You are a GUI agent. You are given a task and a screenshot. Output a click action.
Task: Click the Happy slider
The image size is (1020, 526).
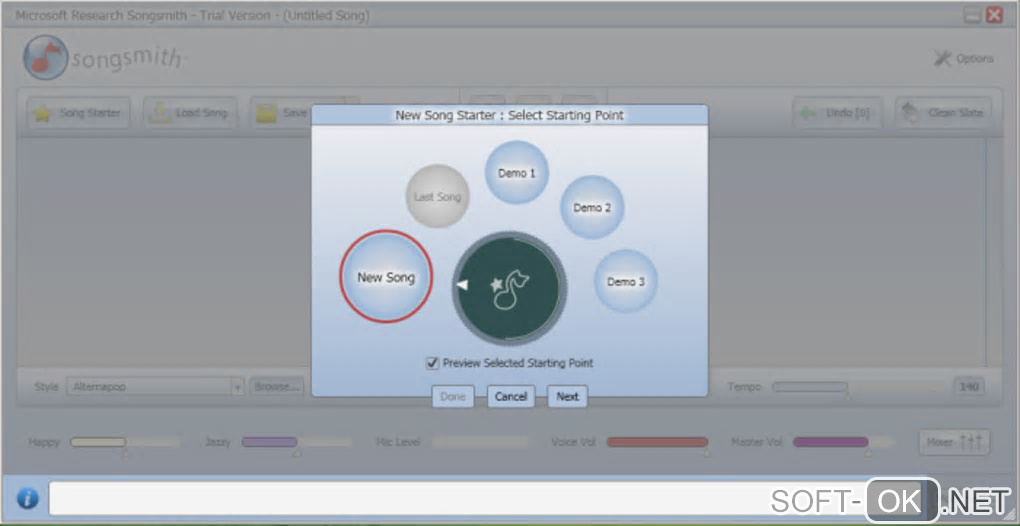coord(125,443)
